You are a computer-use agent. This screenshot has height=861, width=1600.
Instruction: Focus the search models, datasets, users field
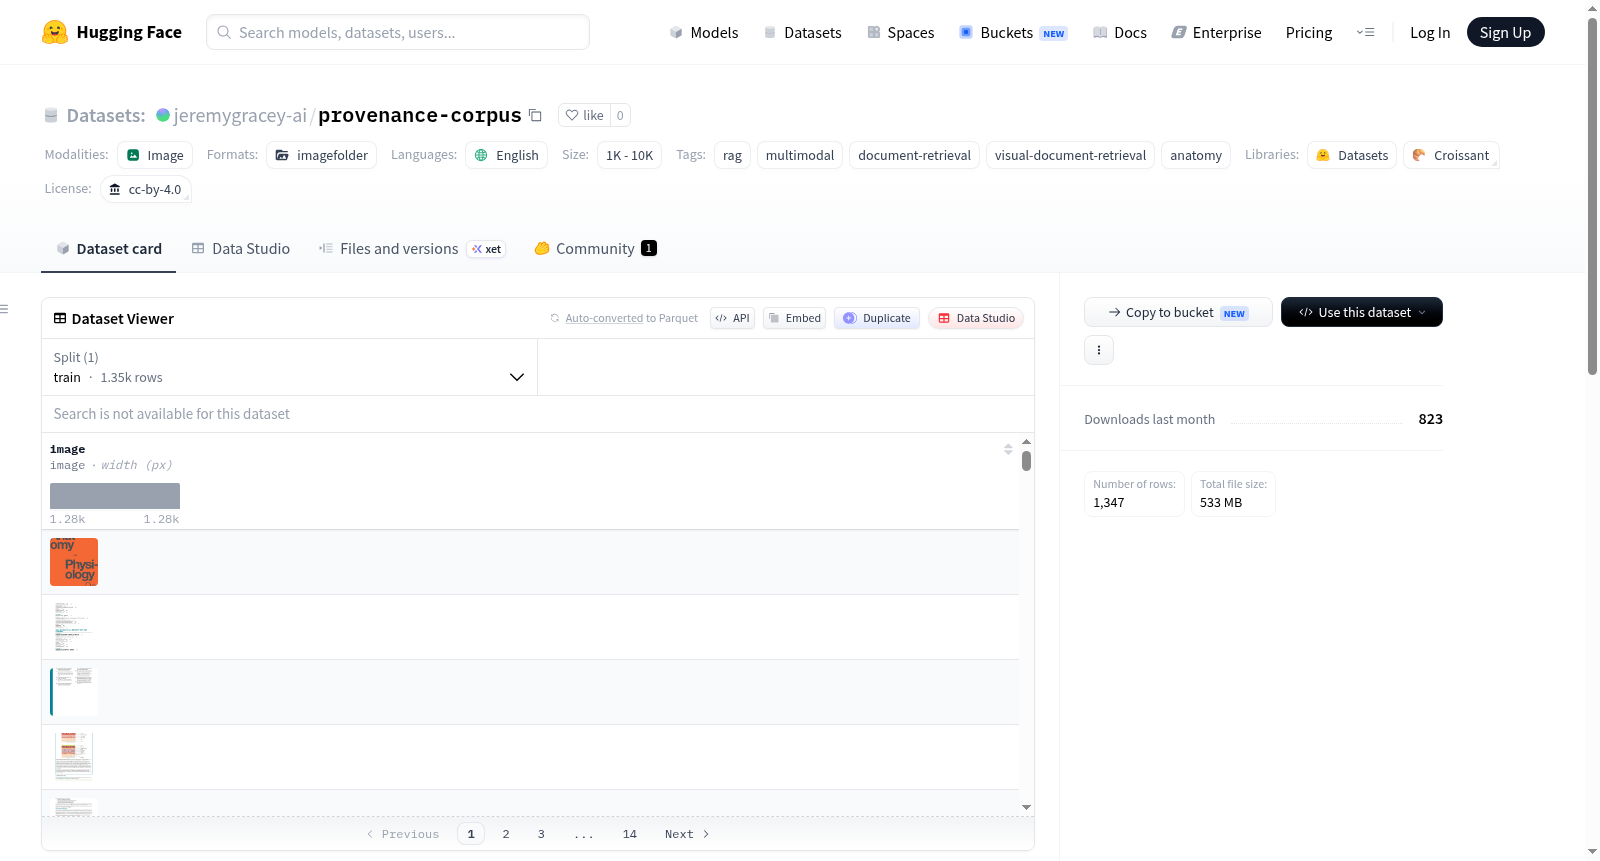pos(398,32)
